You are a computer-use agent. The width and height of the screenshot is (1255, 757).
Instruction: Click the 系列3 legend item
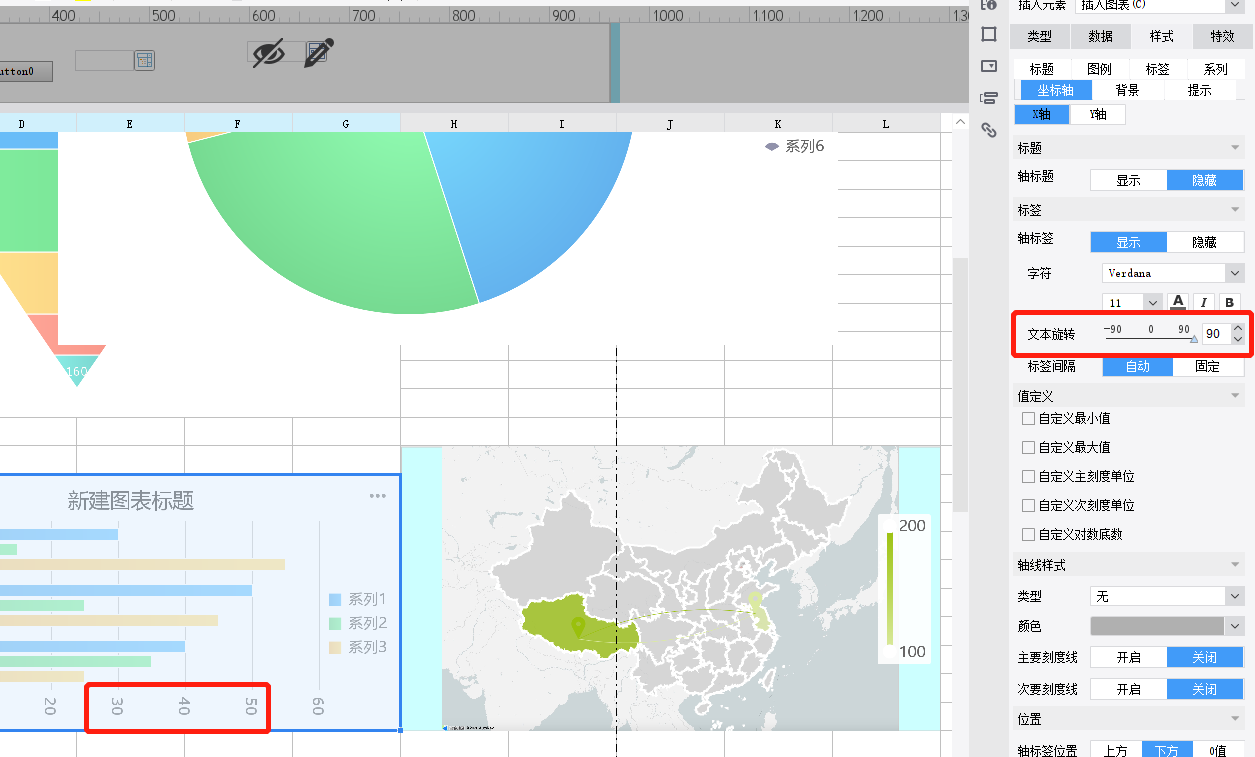357,647
